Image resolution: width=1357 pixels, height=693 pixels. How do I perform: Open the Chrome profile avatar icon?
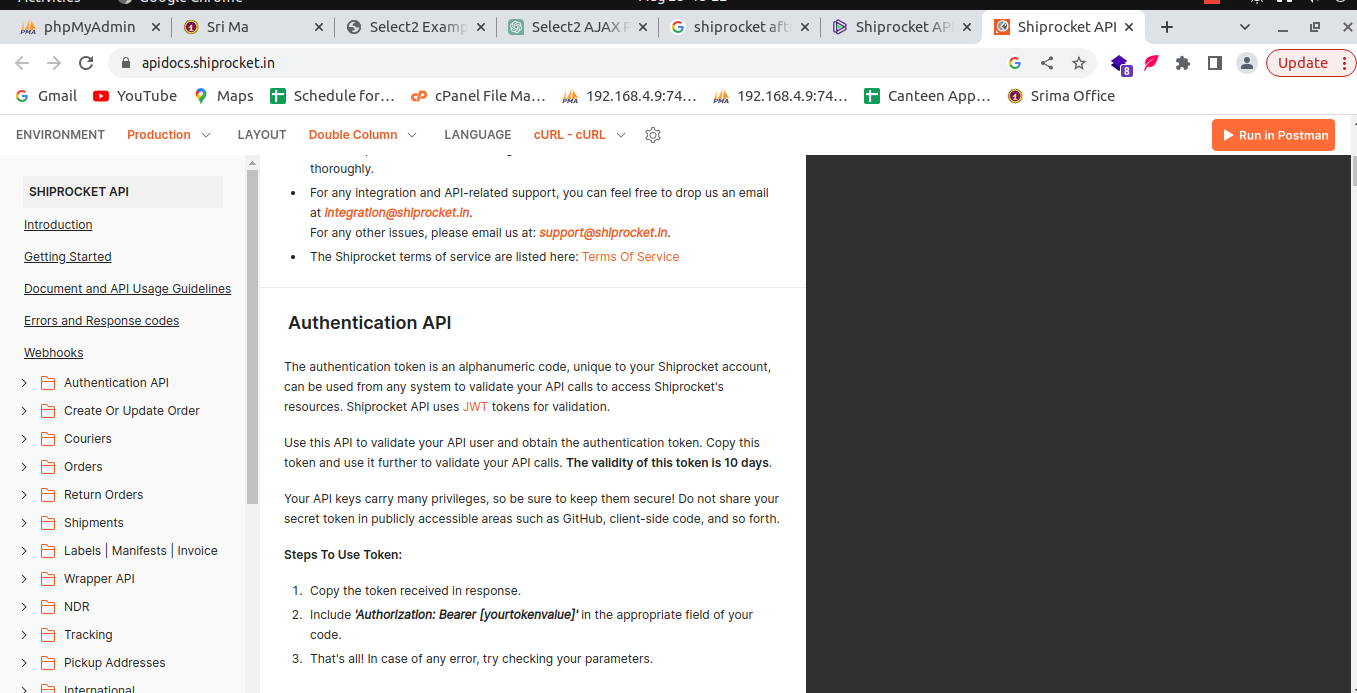pos(1246,63)
